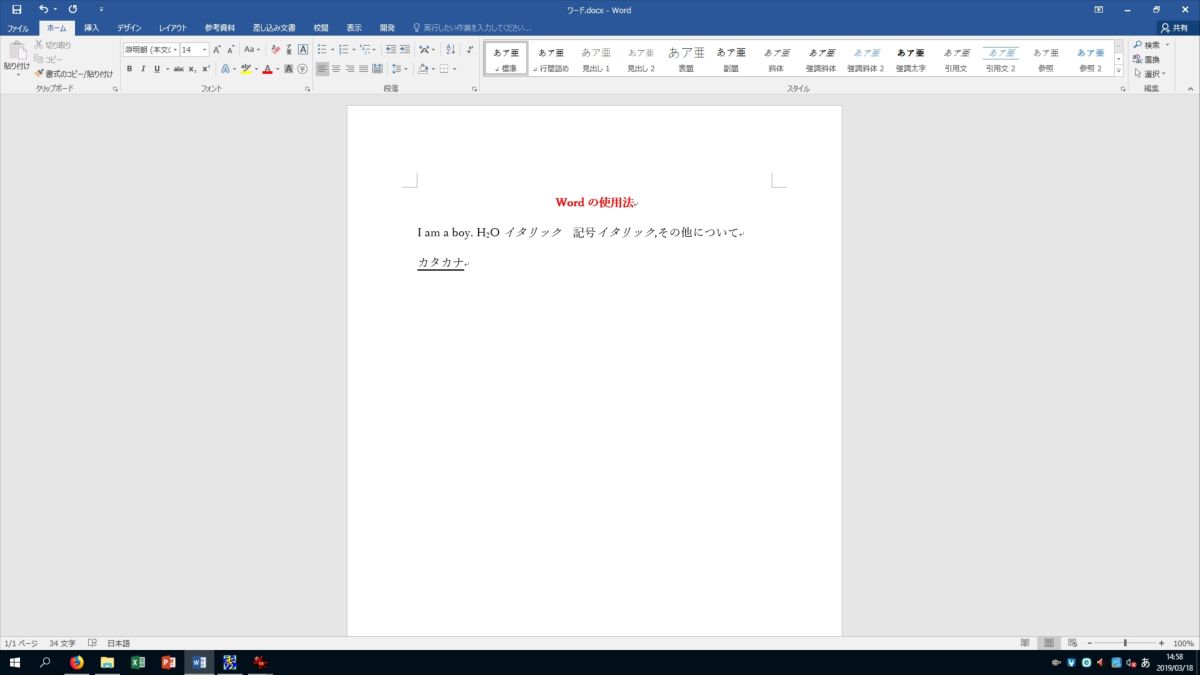
Task: Click the 共有 (Share) button
Action: [x=1174, y=28]
